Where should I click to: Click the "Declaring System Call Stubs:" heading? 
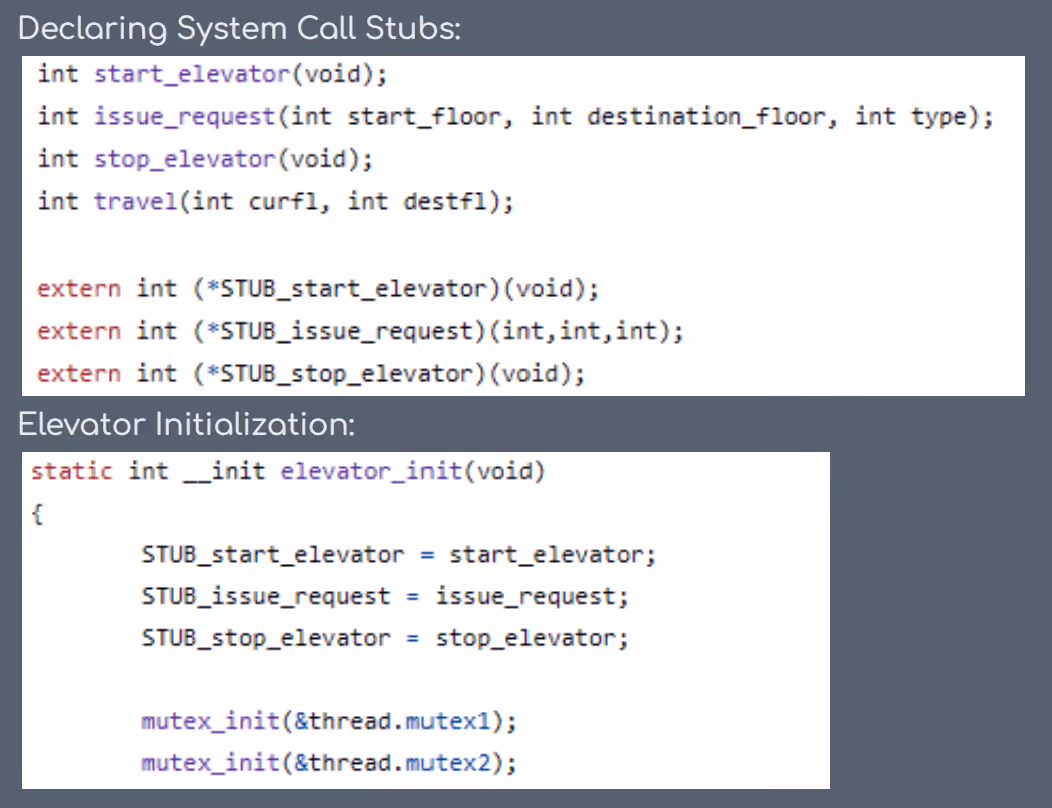pyautogui.click(x=239, y=29)
